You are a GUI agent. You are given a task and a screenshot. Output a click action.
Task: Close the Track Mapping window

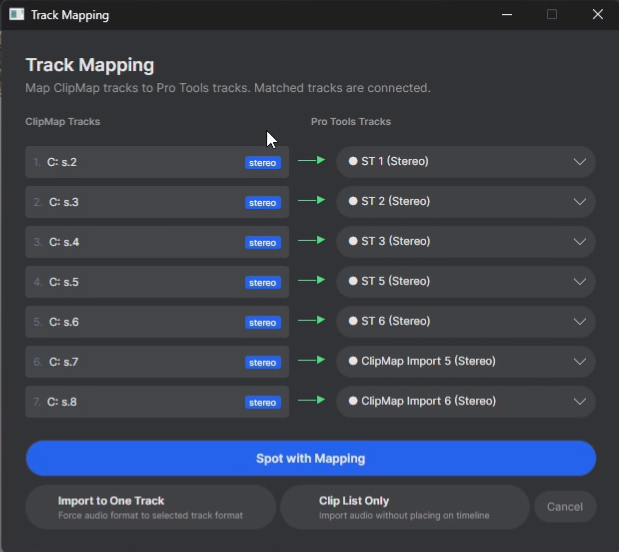click(x=598, y=15)
